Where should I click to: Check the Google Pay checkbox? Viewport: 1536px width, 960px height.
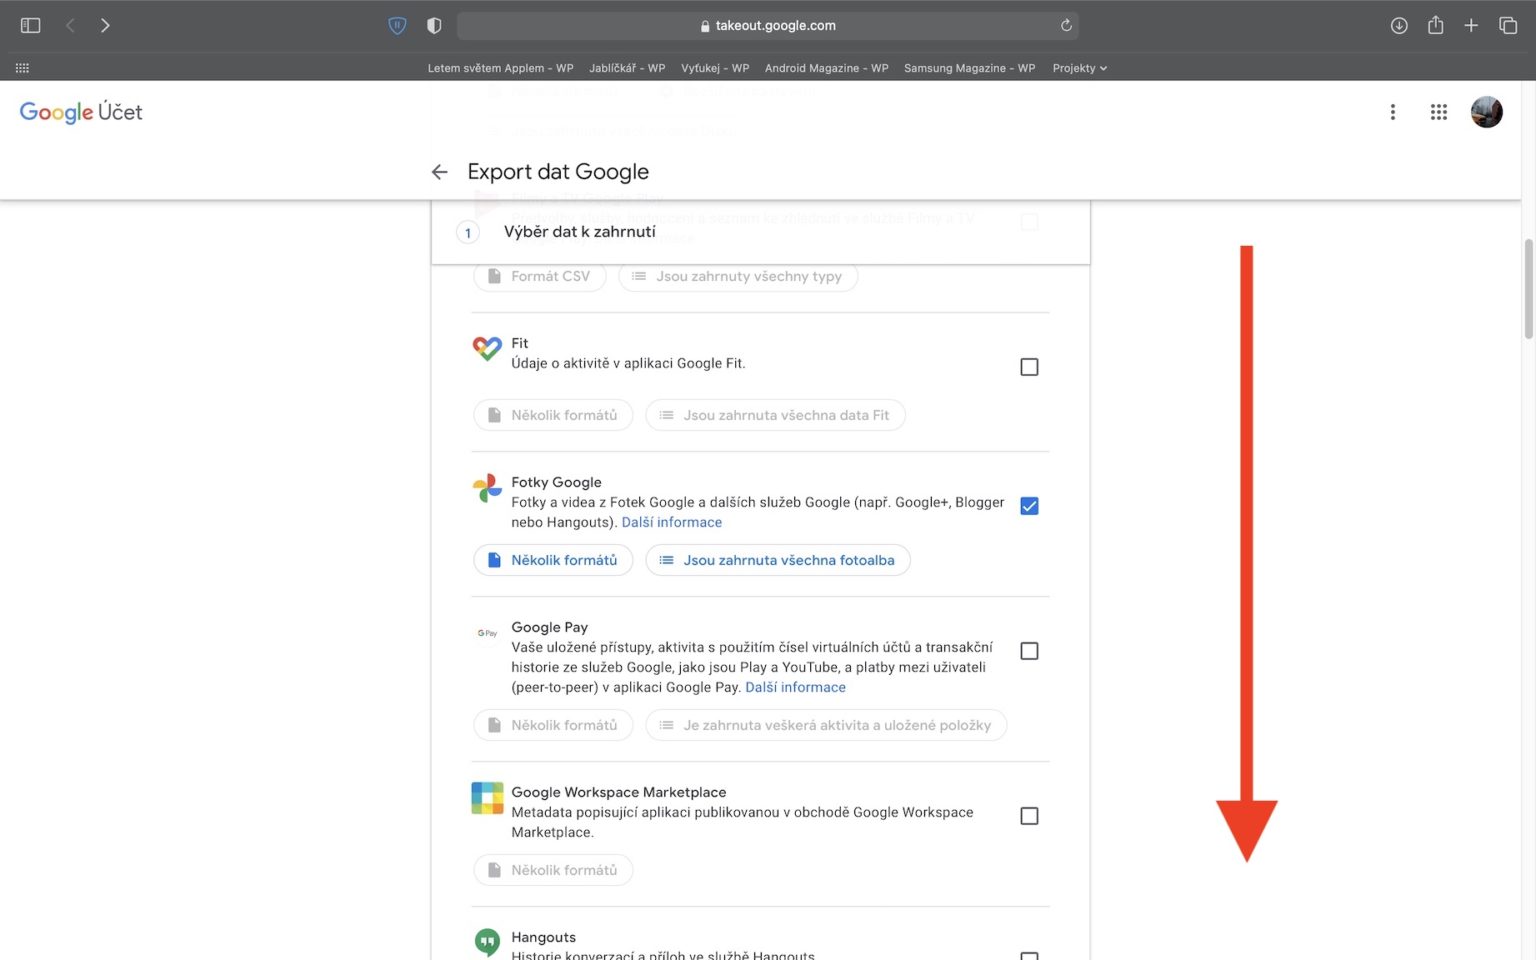pyautogui.click(x=1029, y=650)
